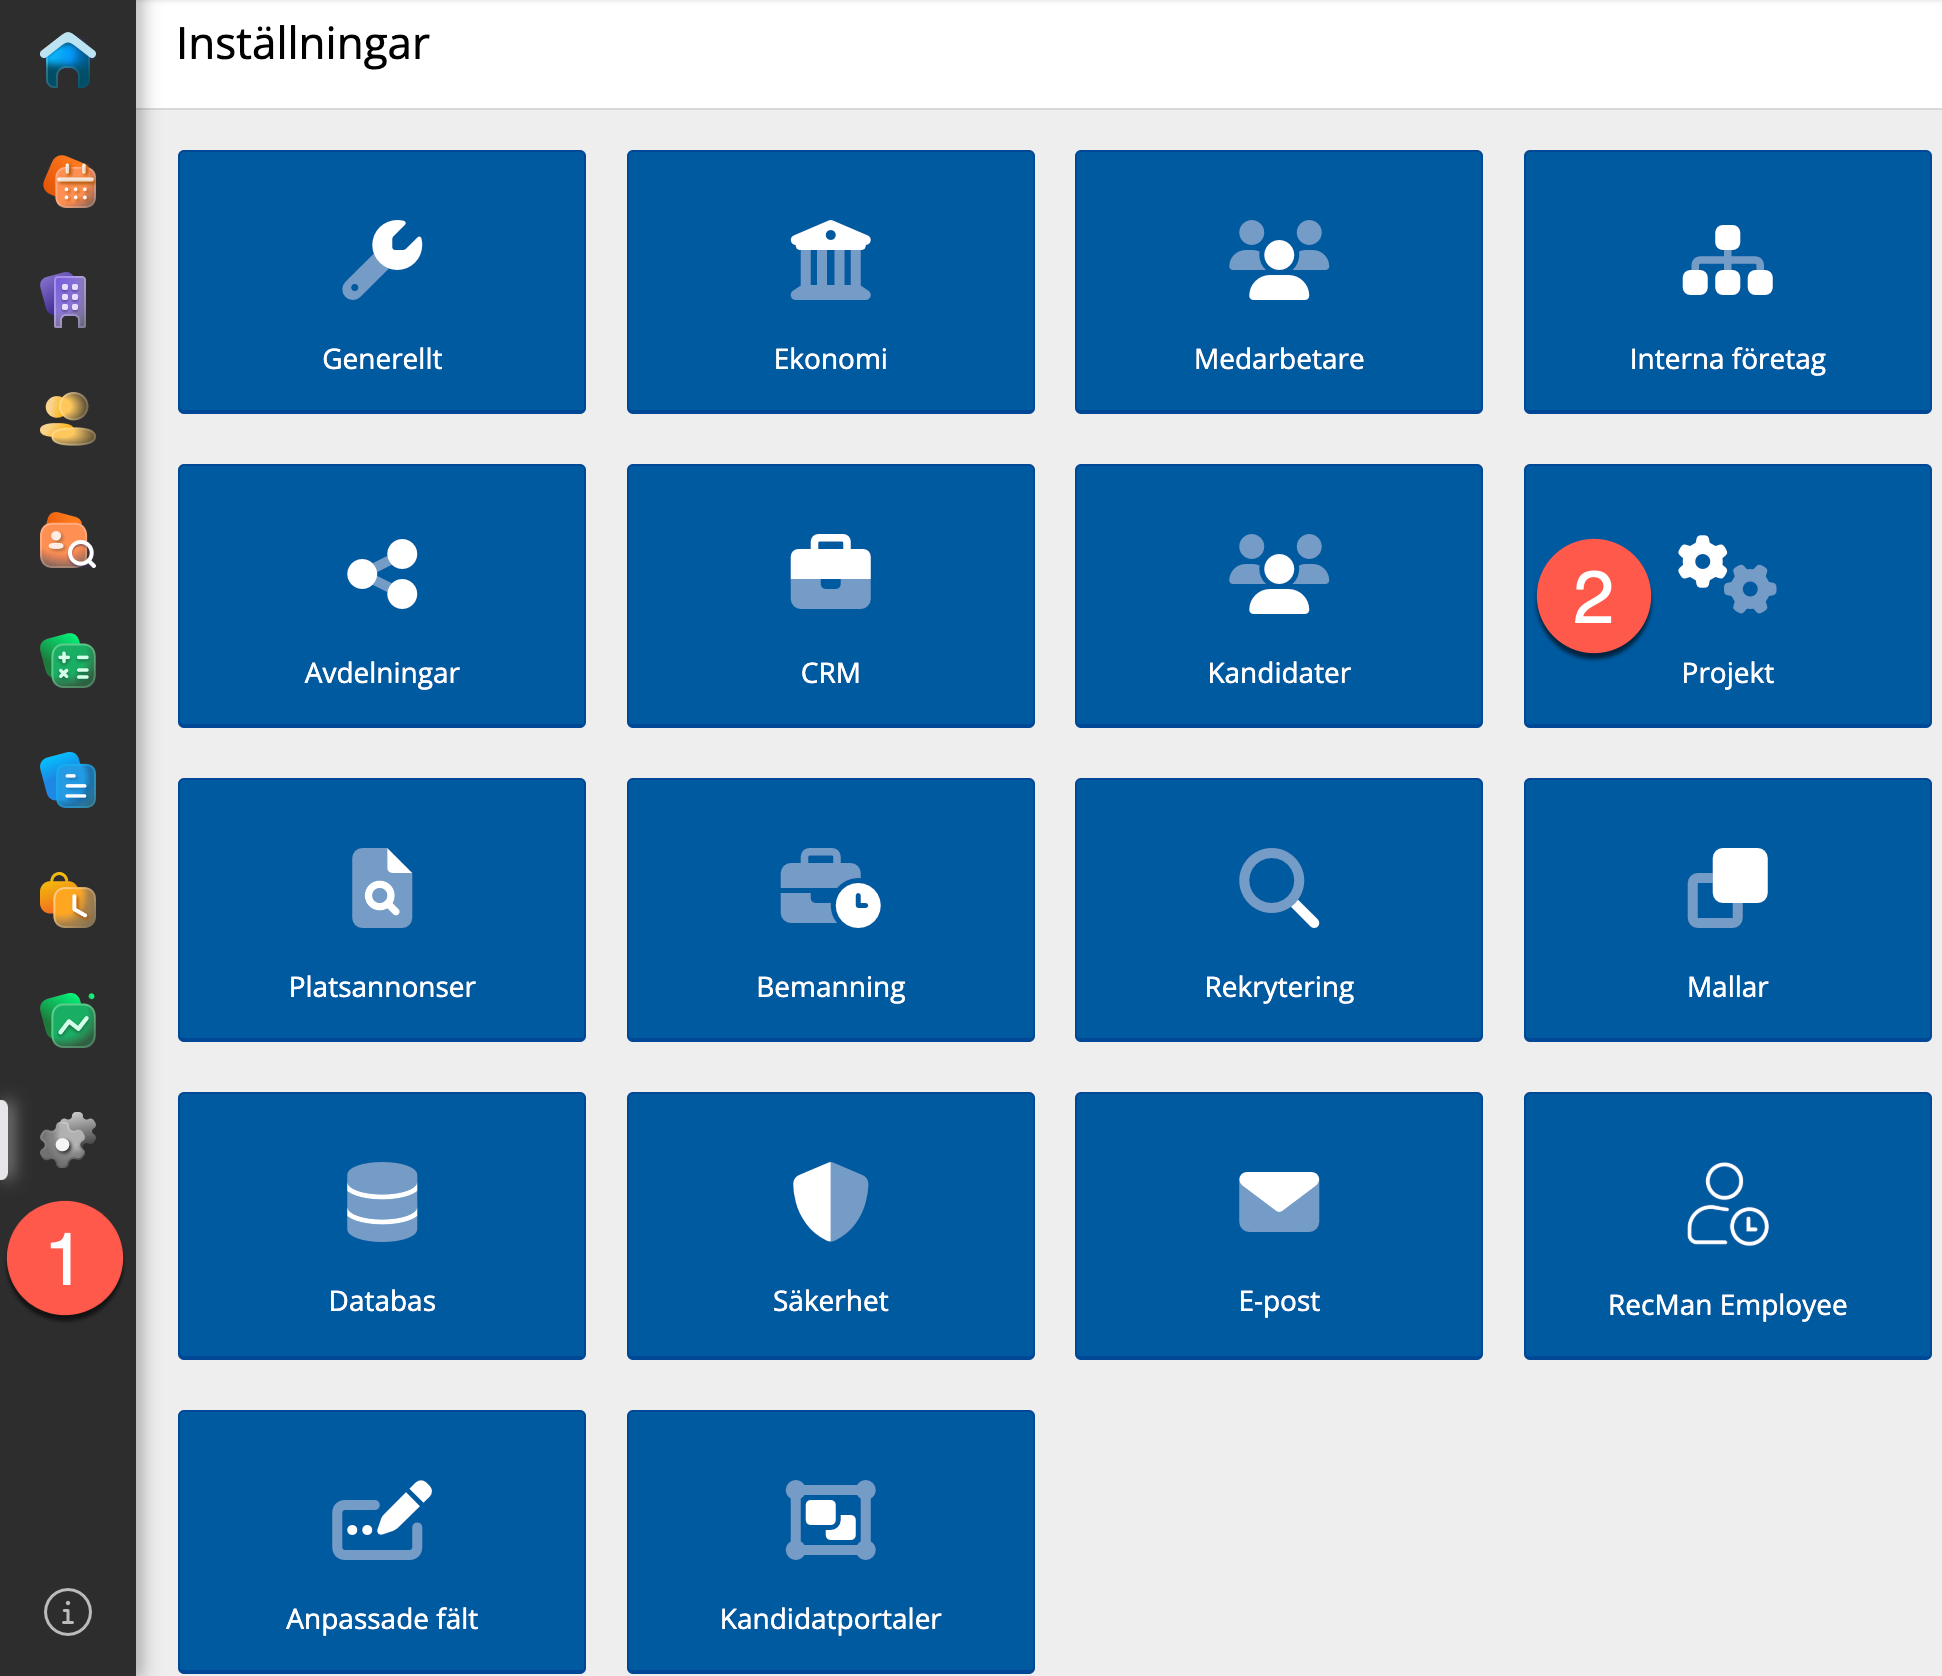1942x1676 pixels.
Task: Open the Ekonomi settings tile
Action: tap(830, 282)
